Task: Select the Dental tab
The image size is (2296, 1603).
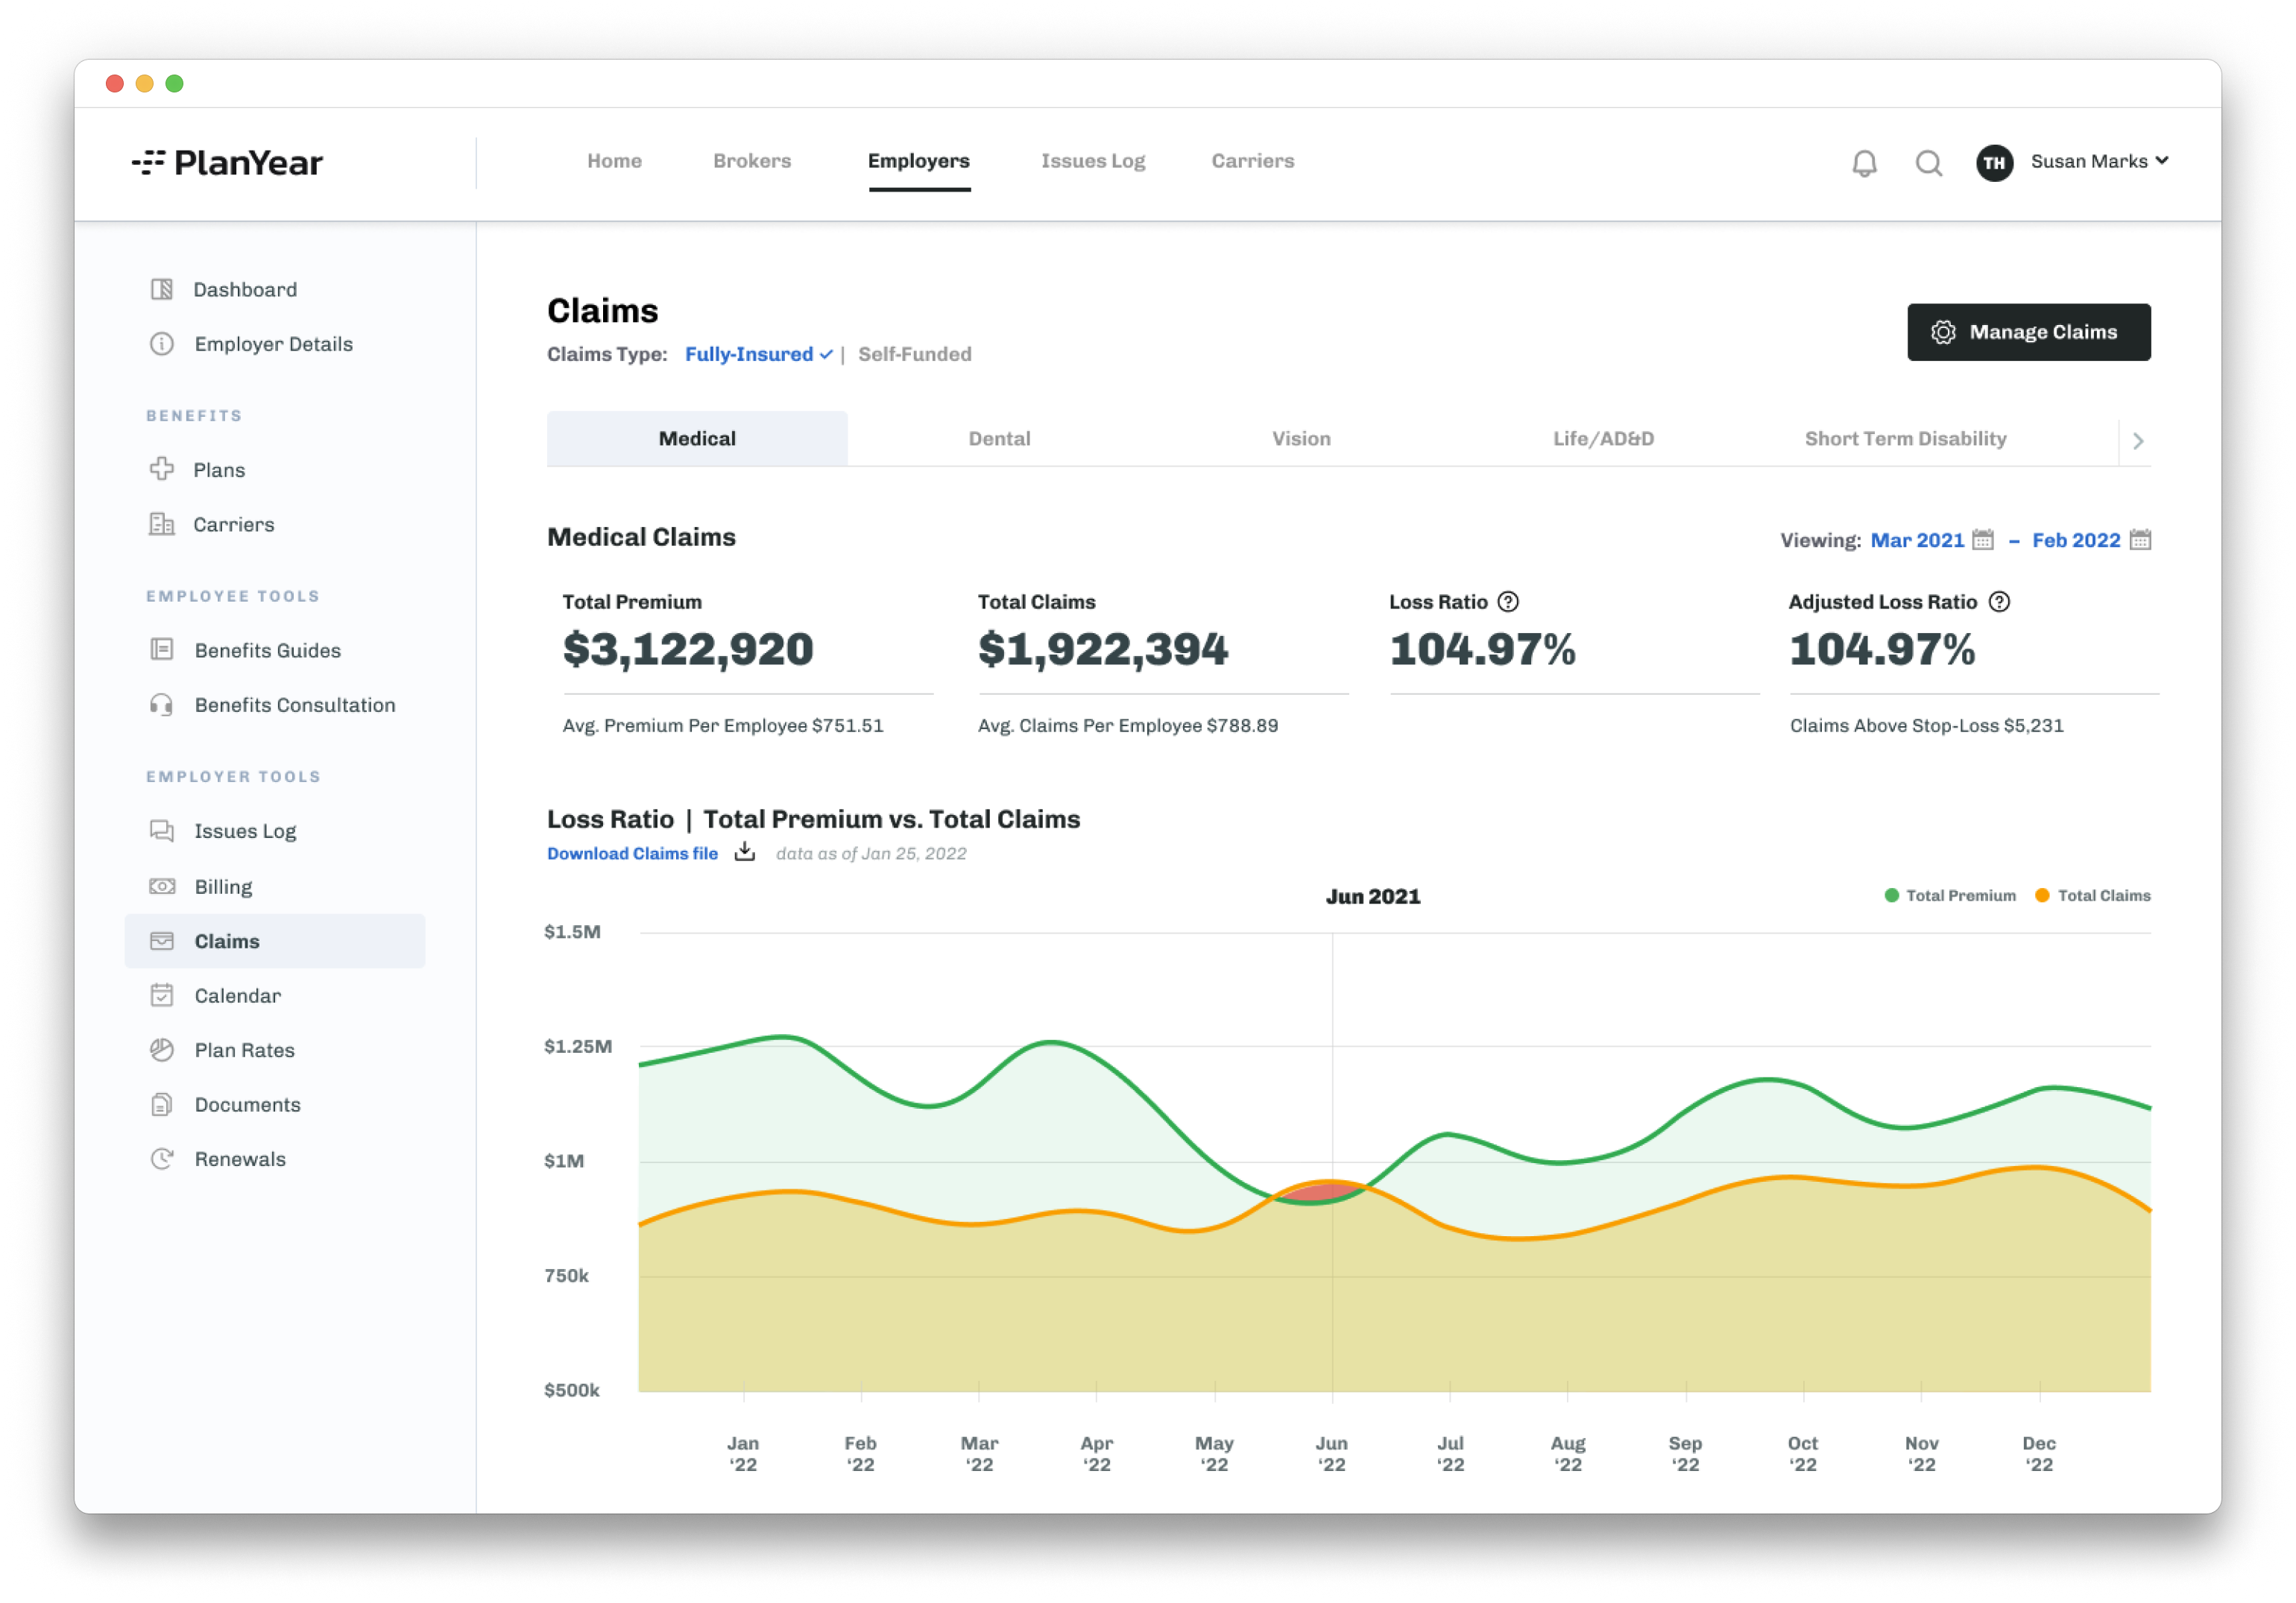Action: coord(1000,438)
